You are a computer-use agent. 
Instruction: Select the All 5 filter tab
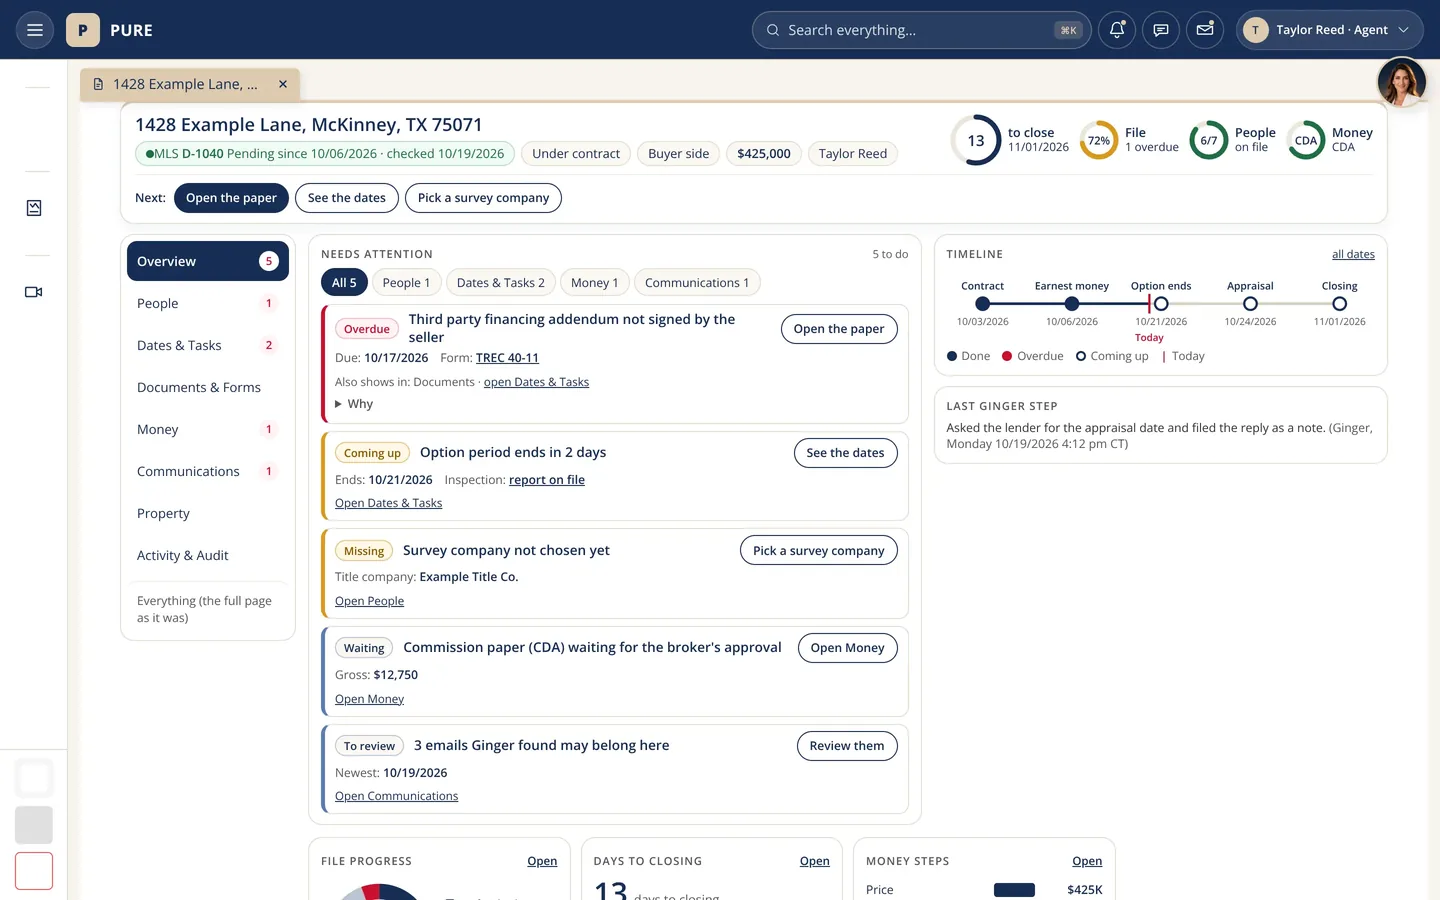[x=344, y=283]
